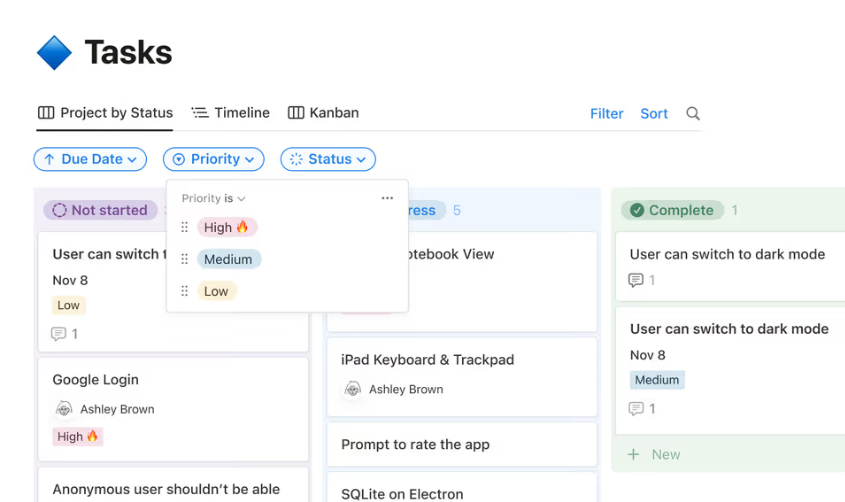845x502 pixels.
Task: Click the Tasks page title
Action: click(x=128, y=53)
